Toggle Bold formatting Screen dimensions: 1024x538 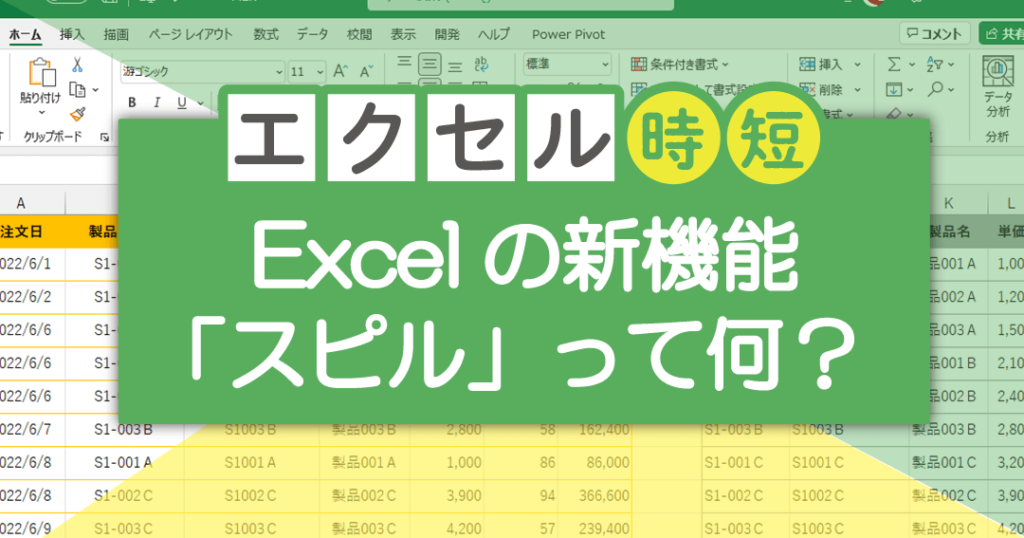point(132,103)
